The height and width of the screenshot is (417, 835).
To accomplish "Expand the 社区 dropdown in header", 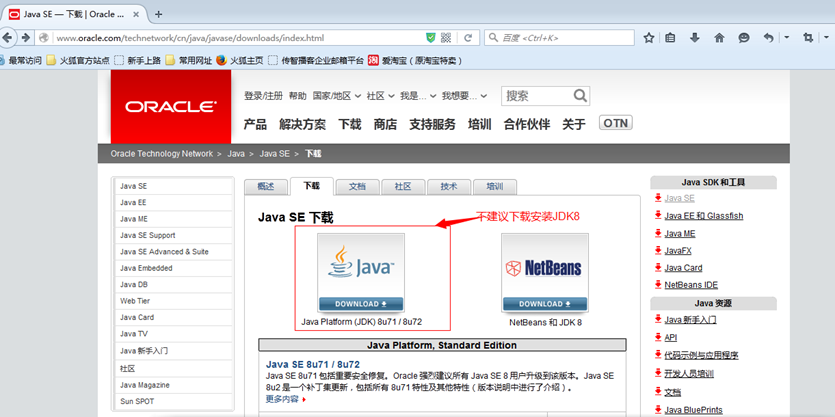I will tap(380, 96).
